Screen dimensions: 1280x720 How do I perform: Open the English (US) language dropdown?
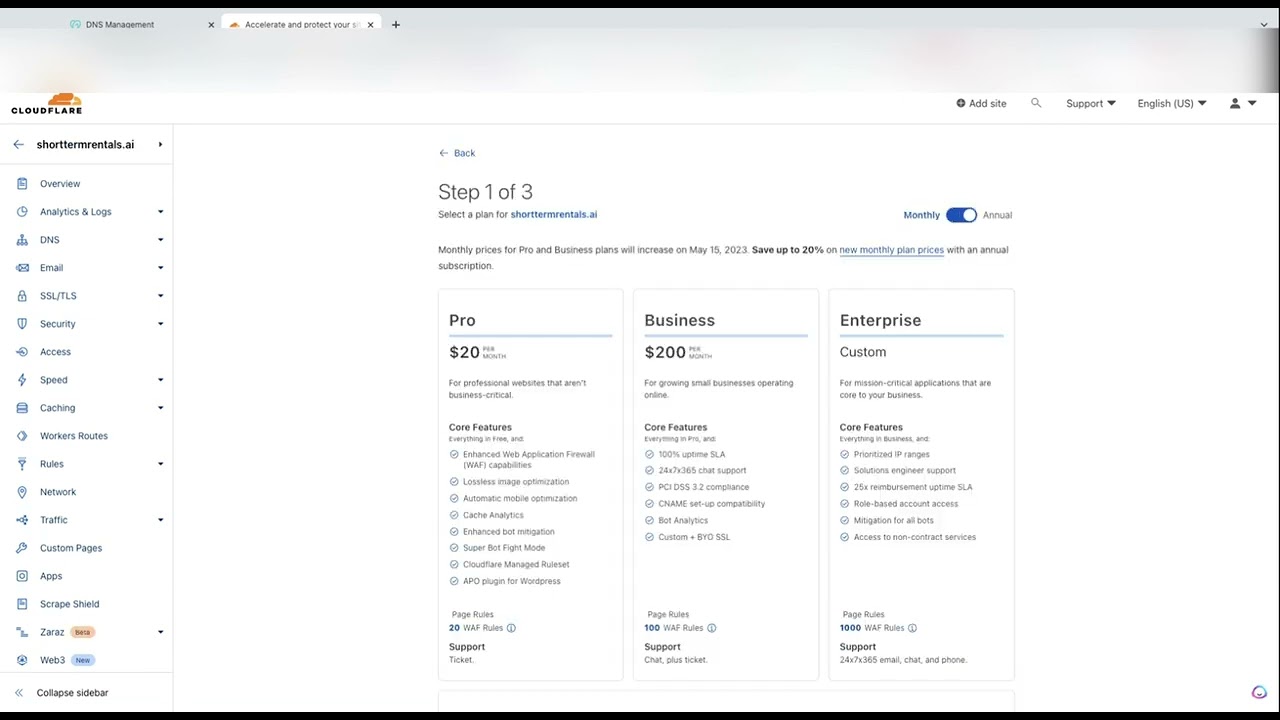1171,103
